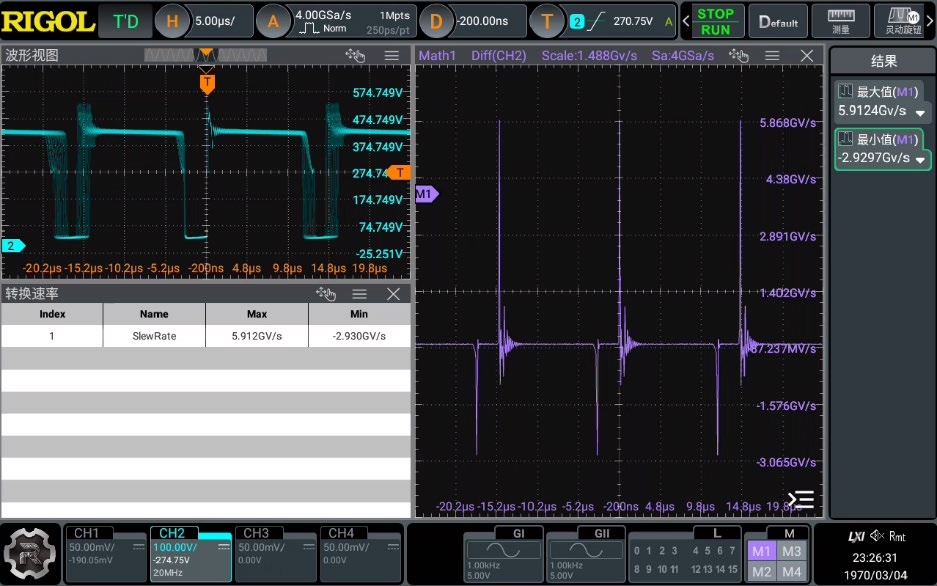Image resolution: width=937 pixels, height=586 pixels.
Task: Toggle channel CH4
Action: 360,553
